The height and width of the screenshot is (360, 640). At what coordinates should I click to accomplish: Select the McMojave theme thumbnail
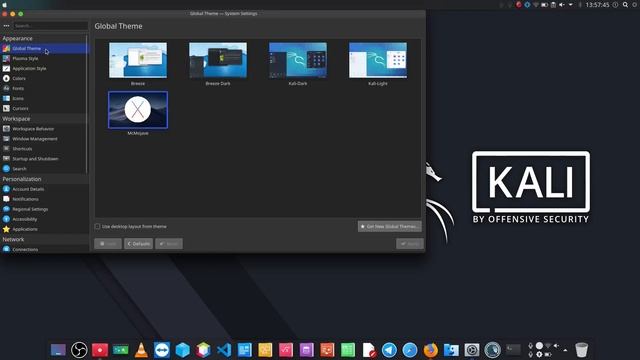tap(138, 110)
